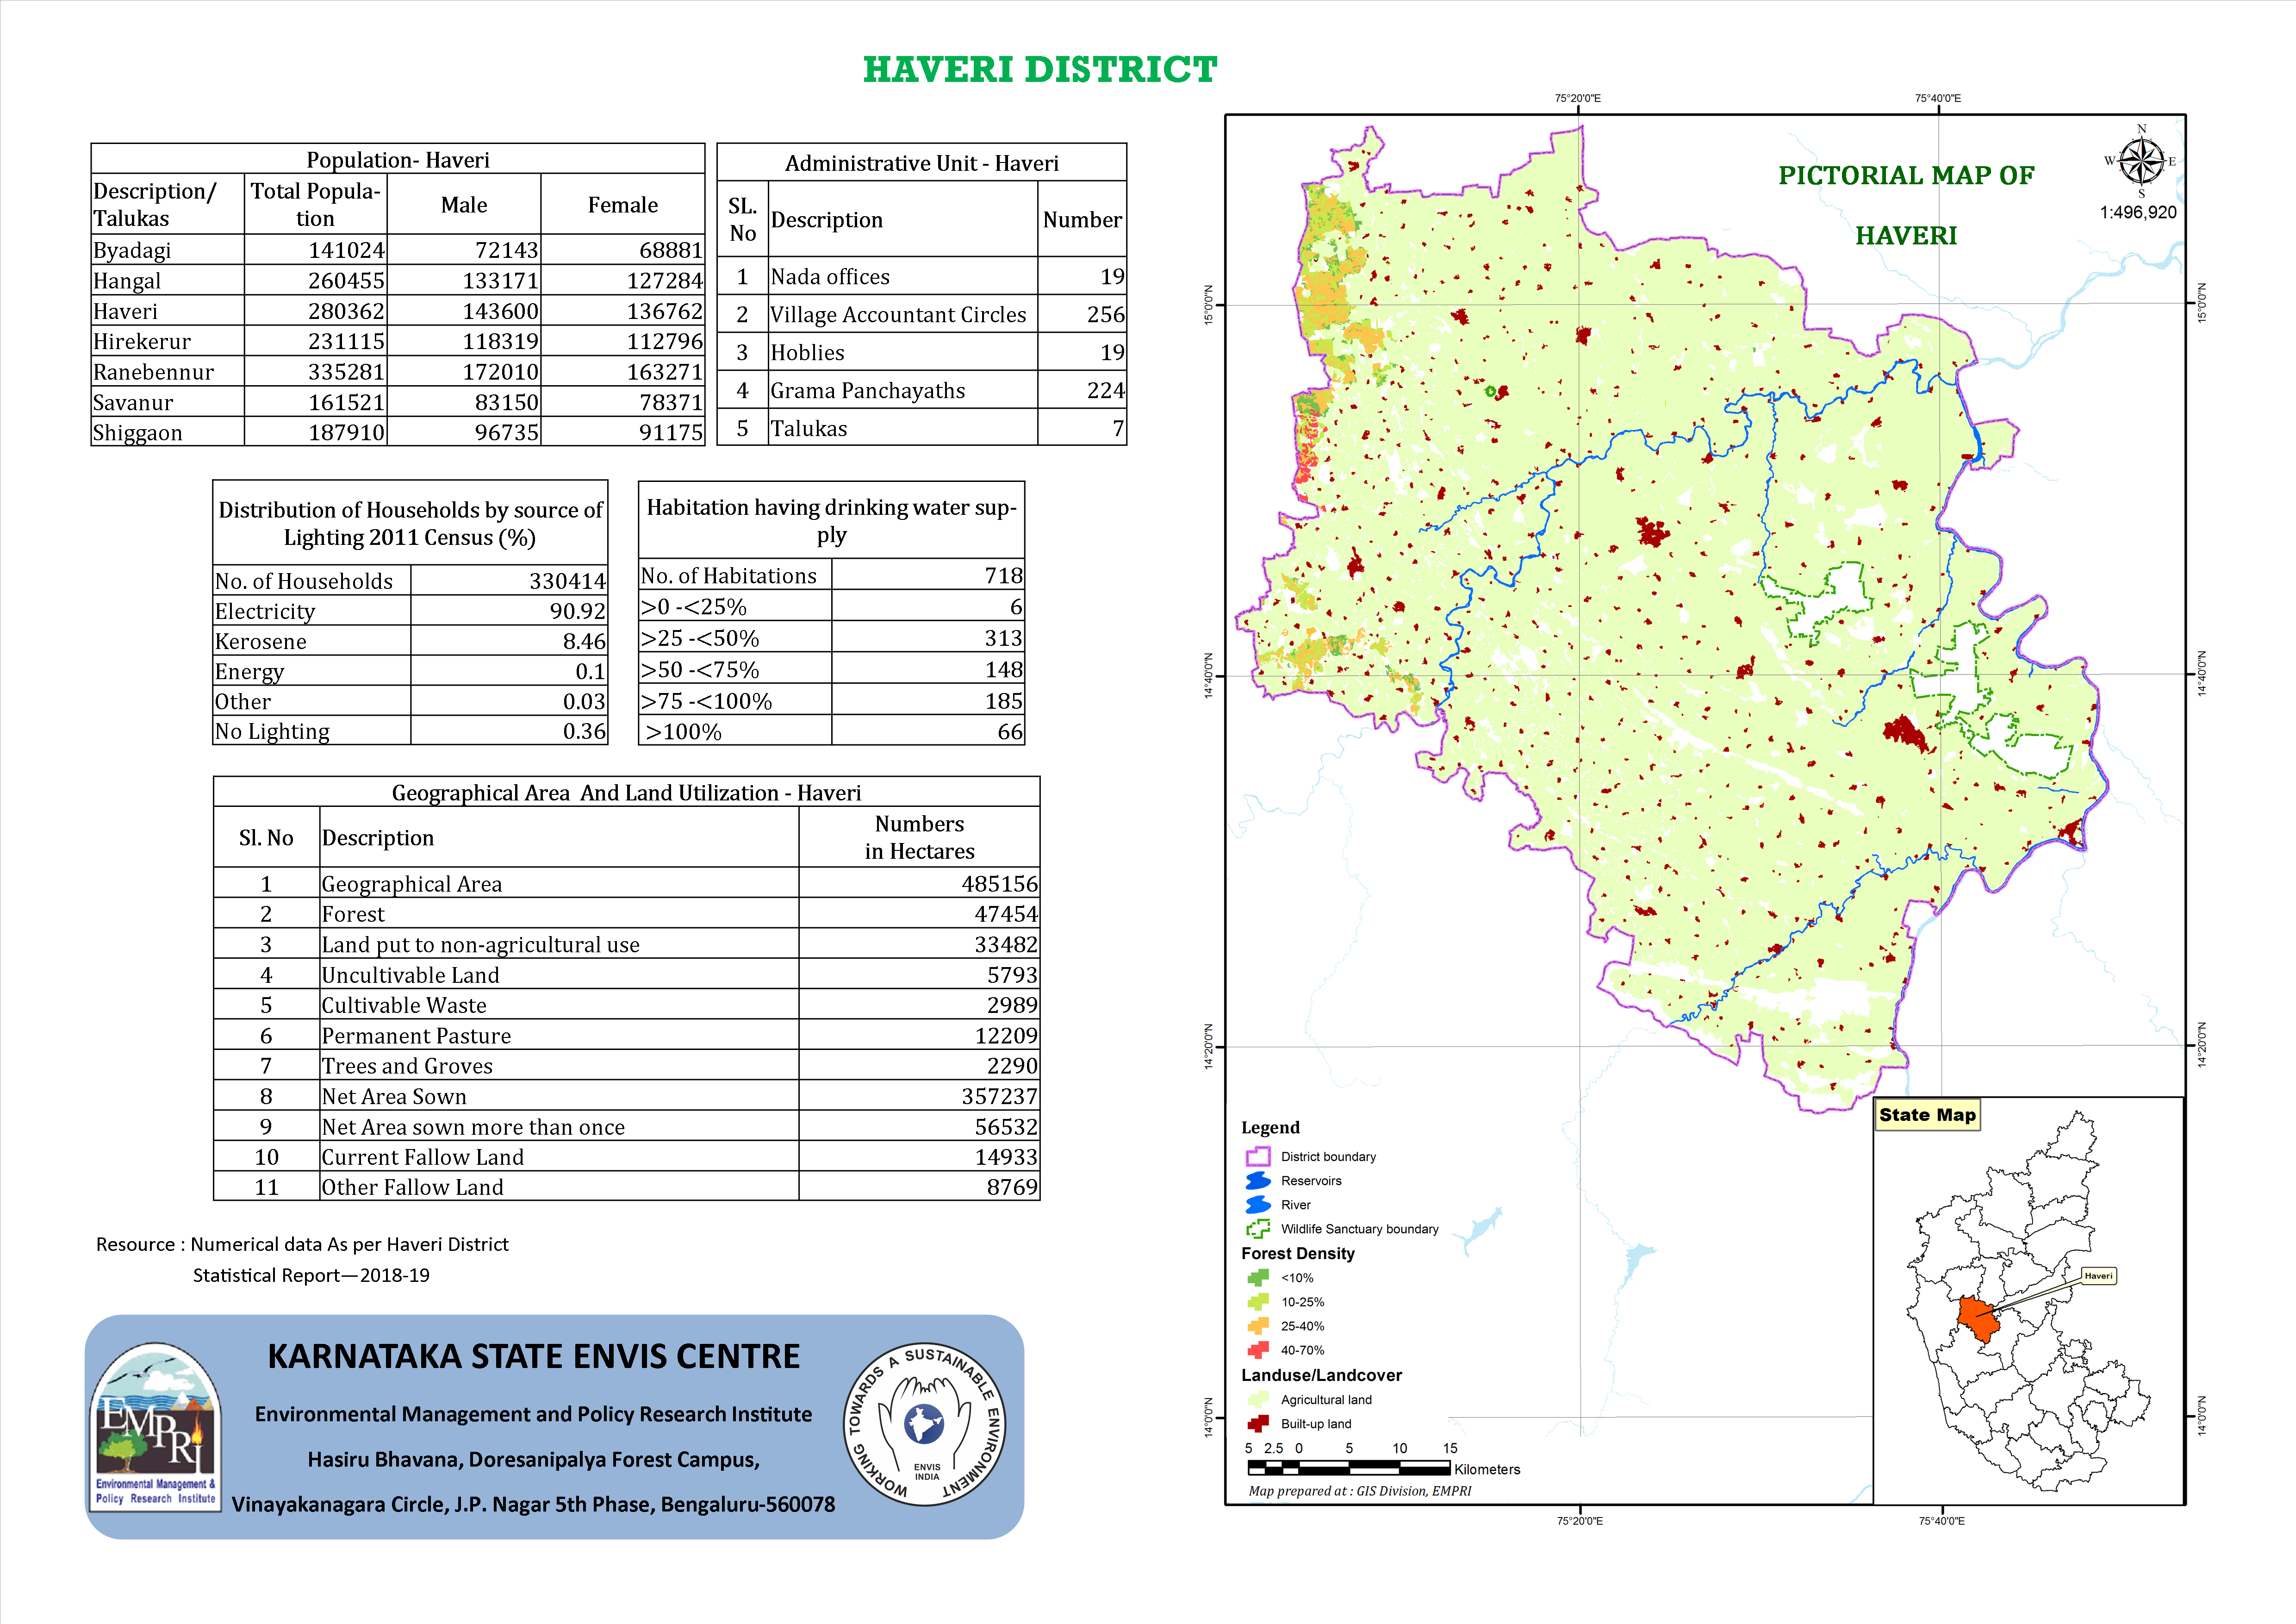The image size is (2296, 1624).
Task: Click the No. of Habitations value 718
Action: click(x=1003, y=576)
